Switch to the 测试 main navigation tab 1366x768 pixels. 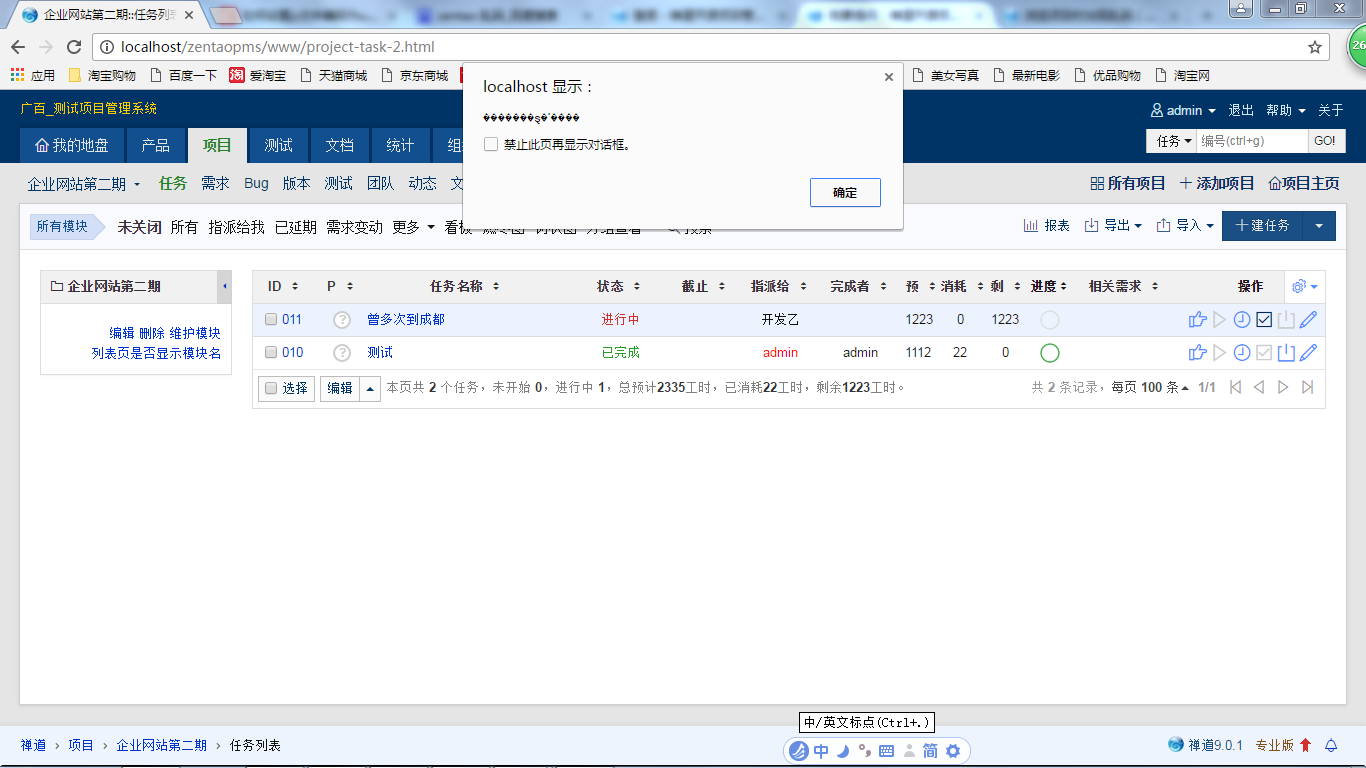pos(278,145)
